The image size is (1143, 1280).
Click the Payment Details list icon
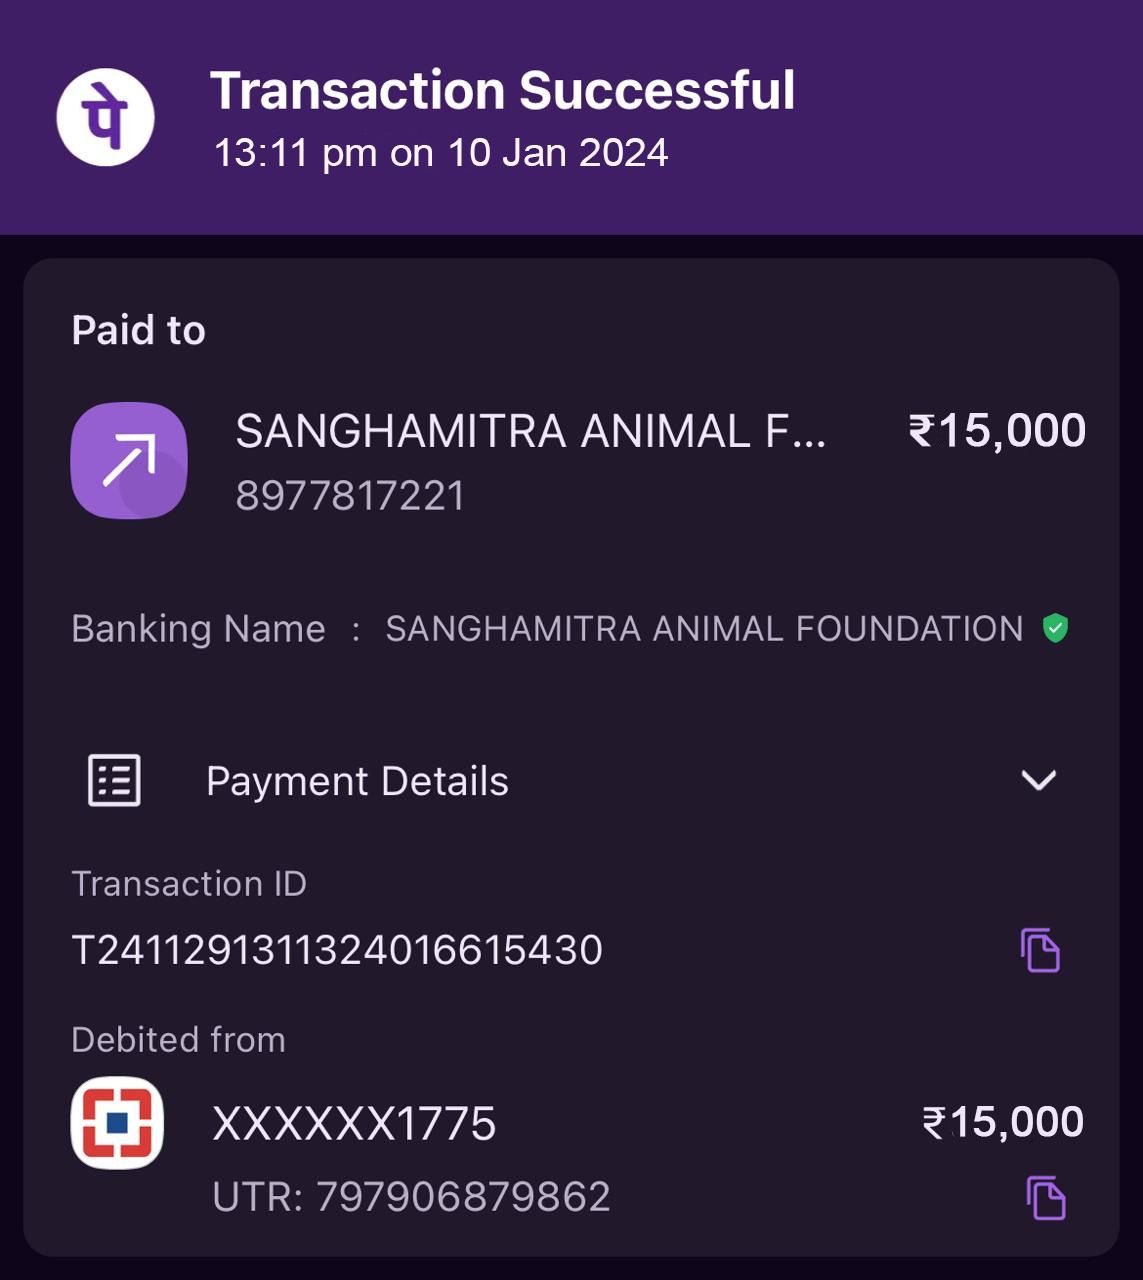coord(114,780)
